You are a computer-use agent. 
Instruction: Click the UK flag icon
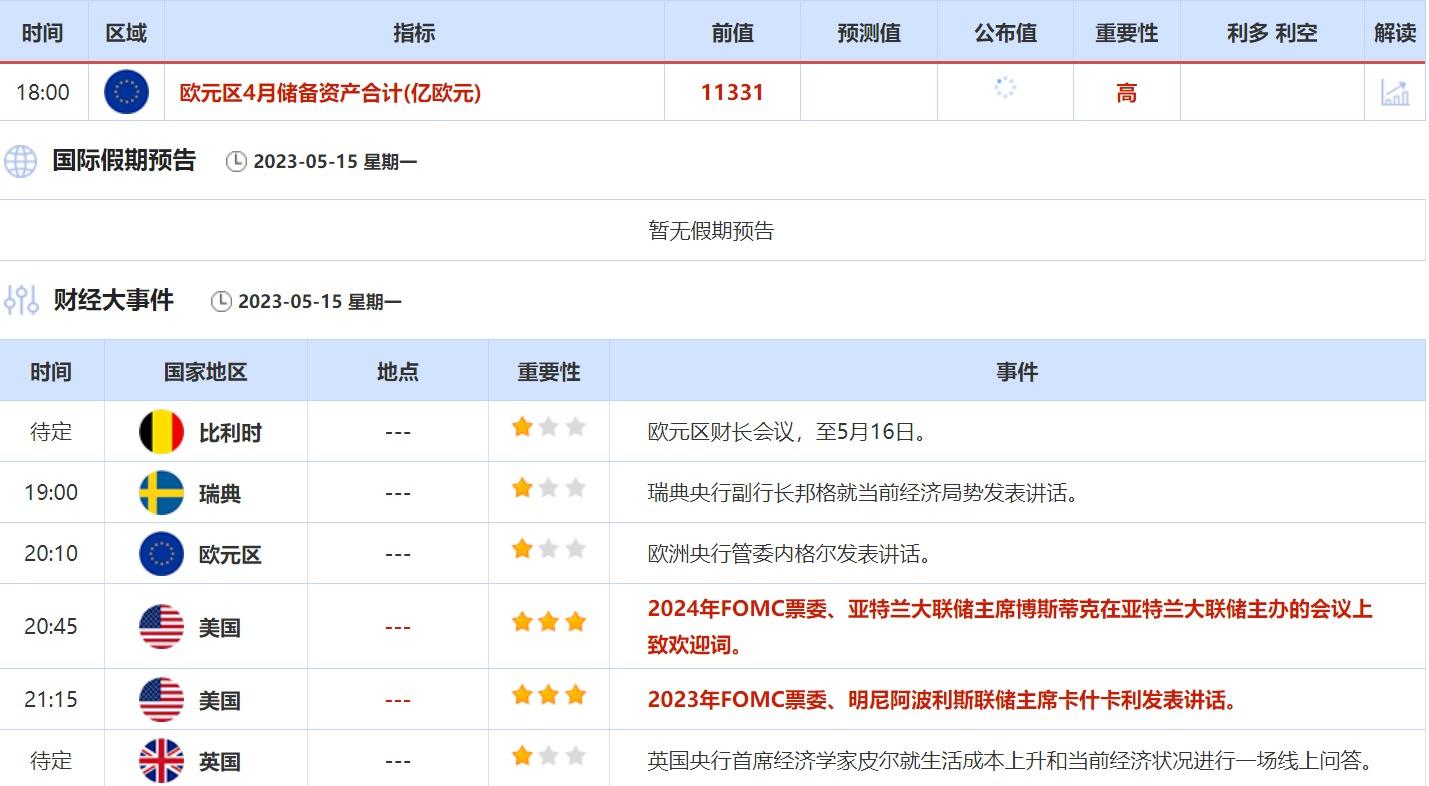coord(161,761)
